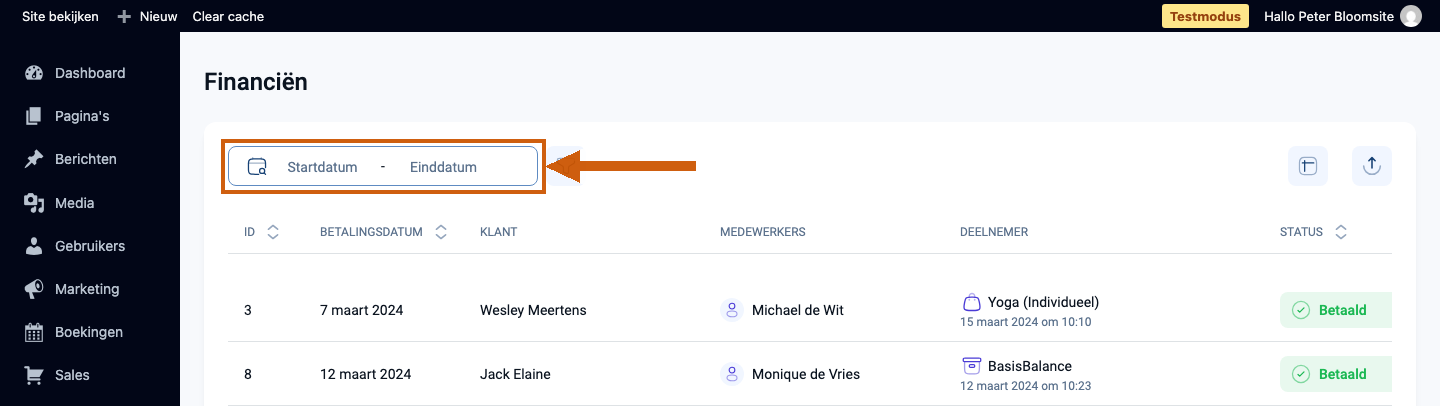Click the Startdatum input field
1440x406 pixels.
[322, 167]
